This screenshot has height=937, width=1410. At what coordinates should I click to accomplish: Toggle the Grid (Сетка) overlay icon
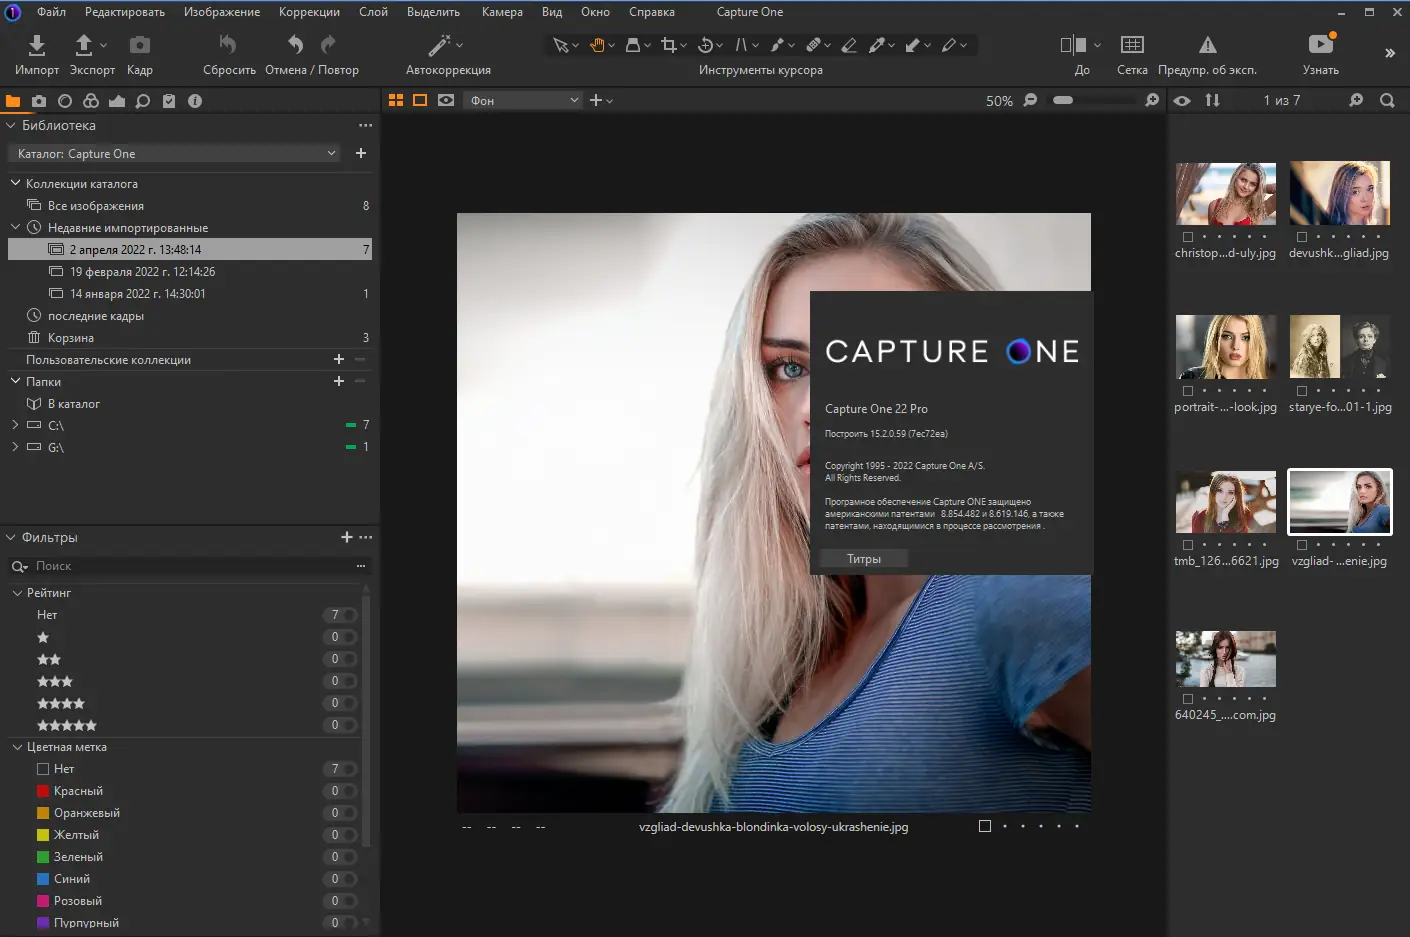[1132, 45]
